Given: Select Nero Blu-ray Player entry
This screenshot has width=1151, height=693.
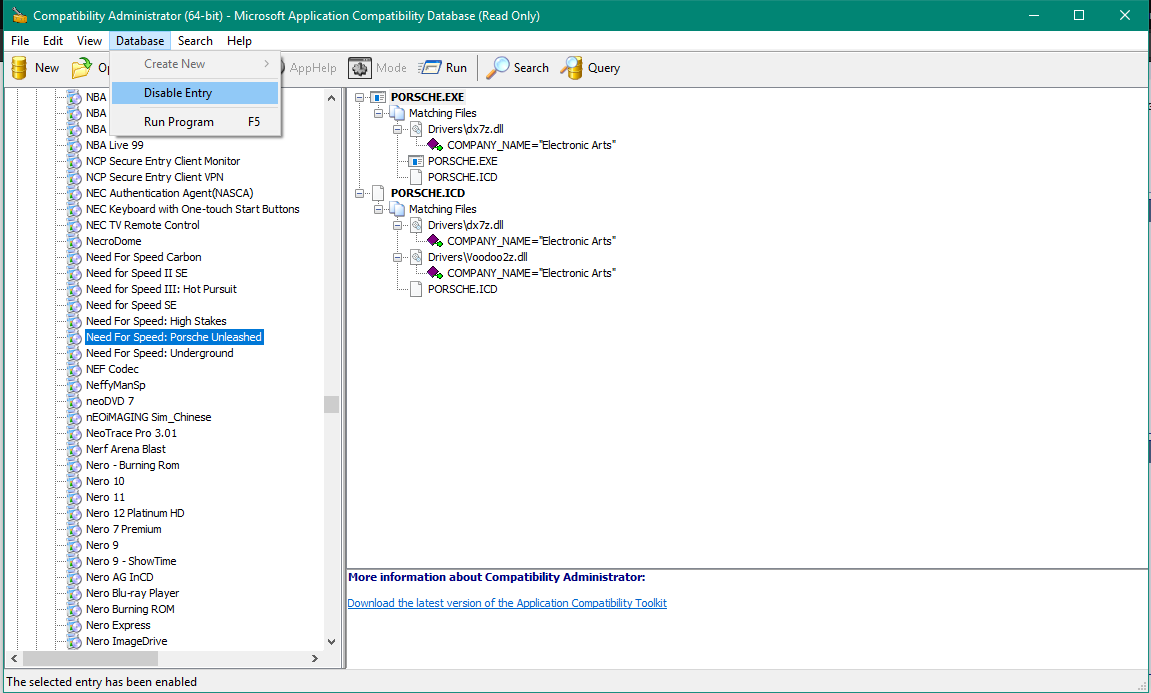Looking at the screenshot, I should tap(132, 593).
